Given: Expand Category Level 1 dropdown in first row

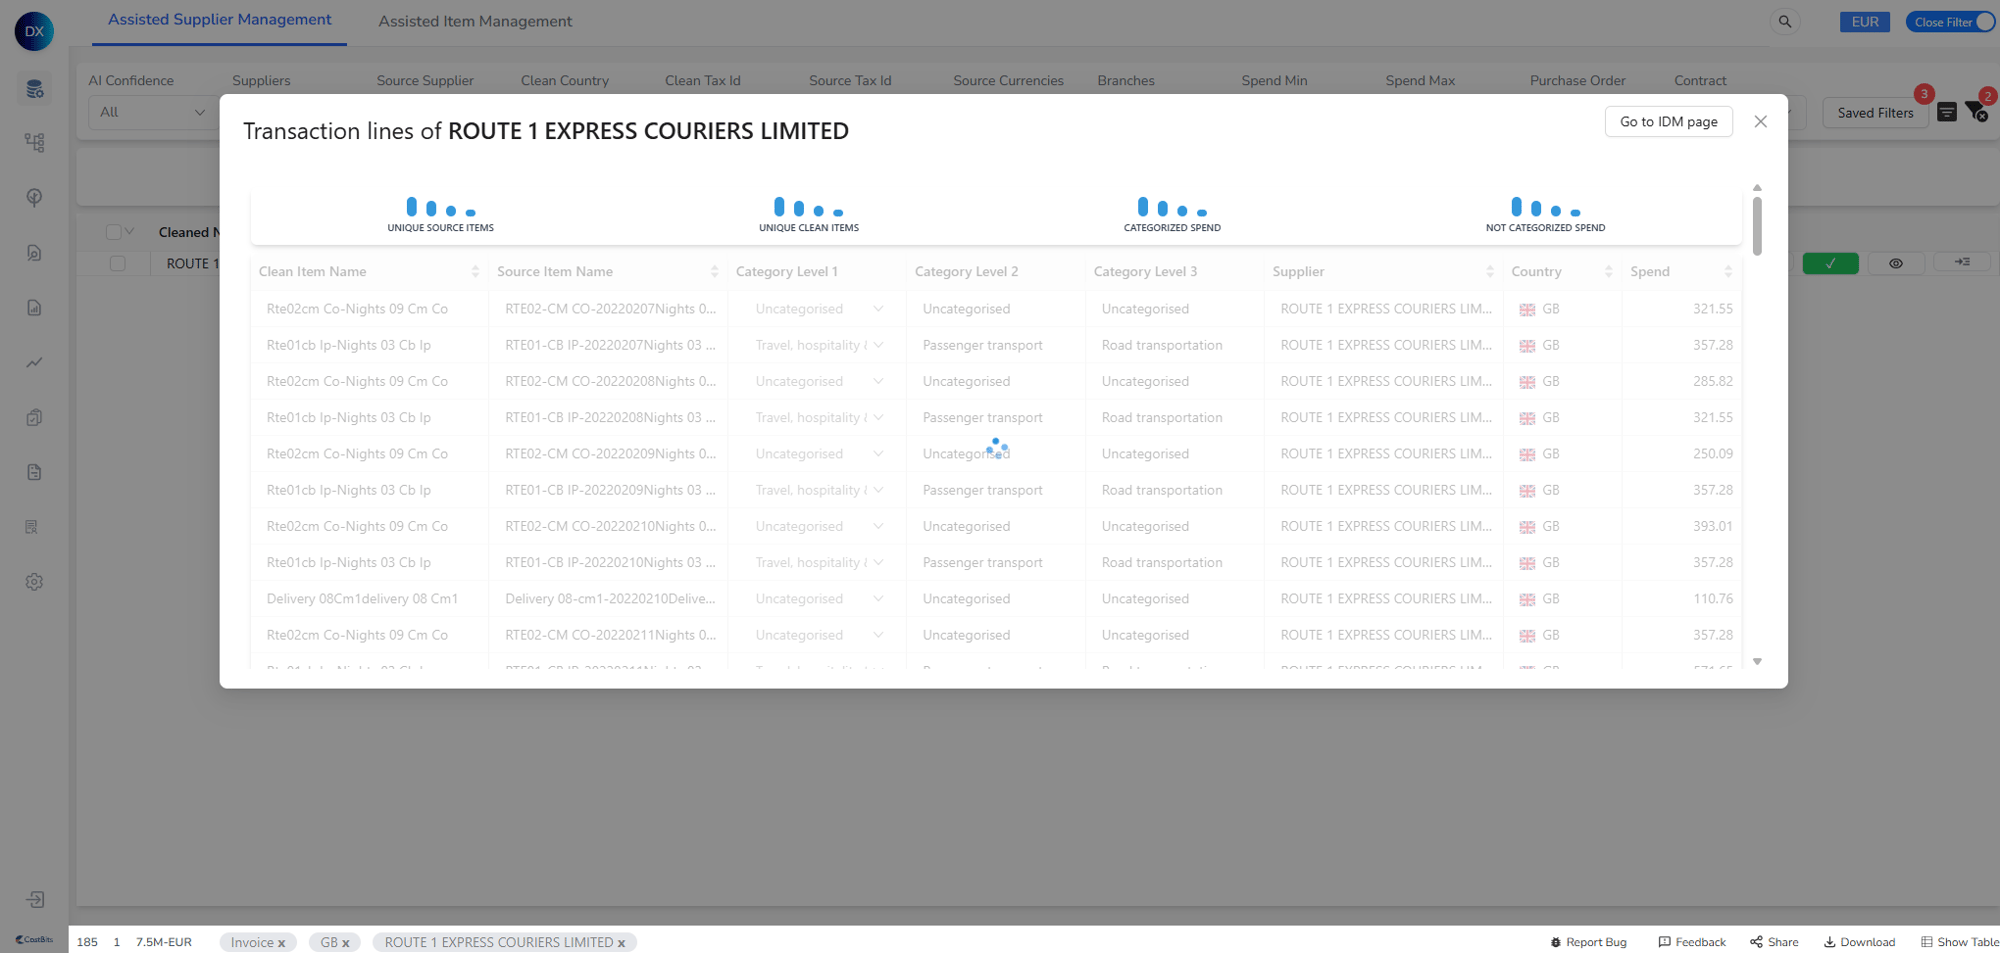Looking at the screenshot, I should point(878,309).
